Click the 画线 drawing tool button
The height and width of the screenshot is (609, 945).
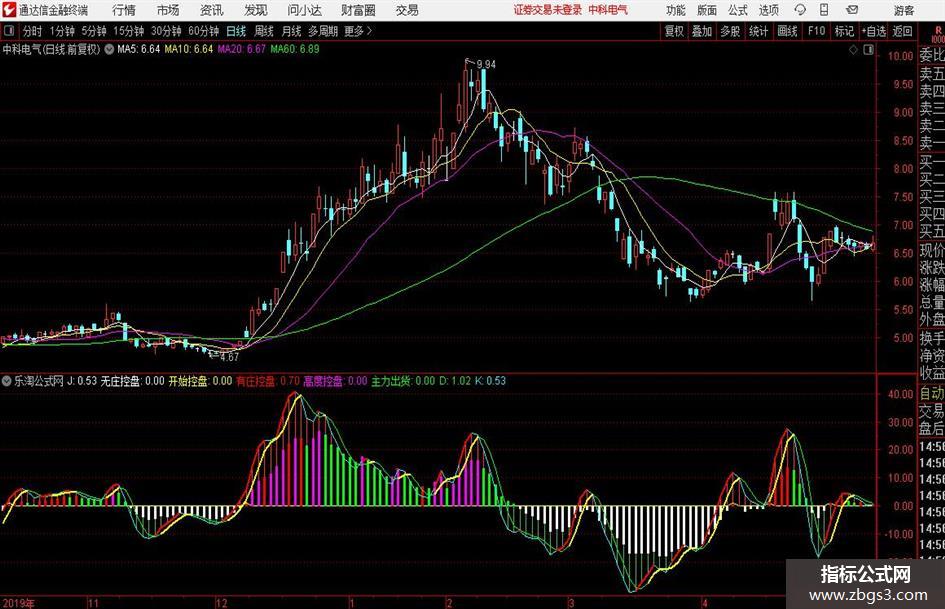coord(787,31)
